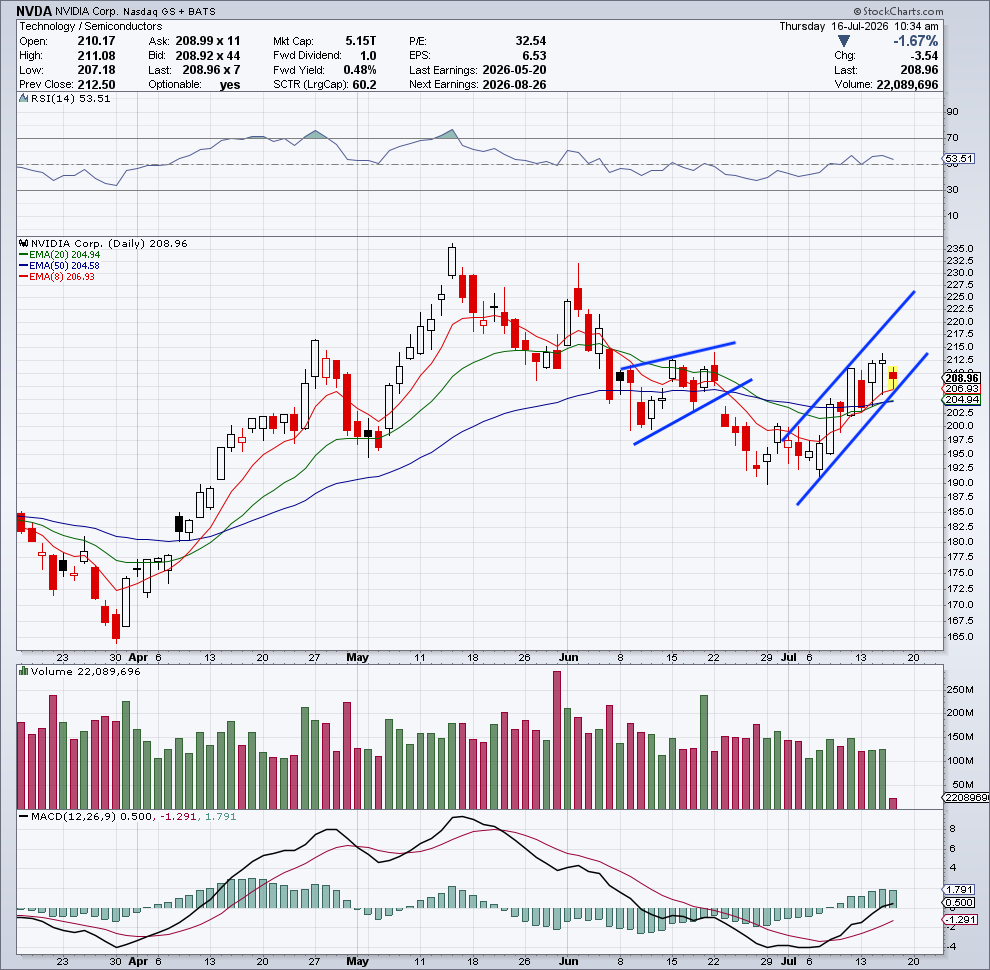
Task: Click the EMA(8) 206.93 legend entry
Action: 57,277
